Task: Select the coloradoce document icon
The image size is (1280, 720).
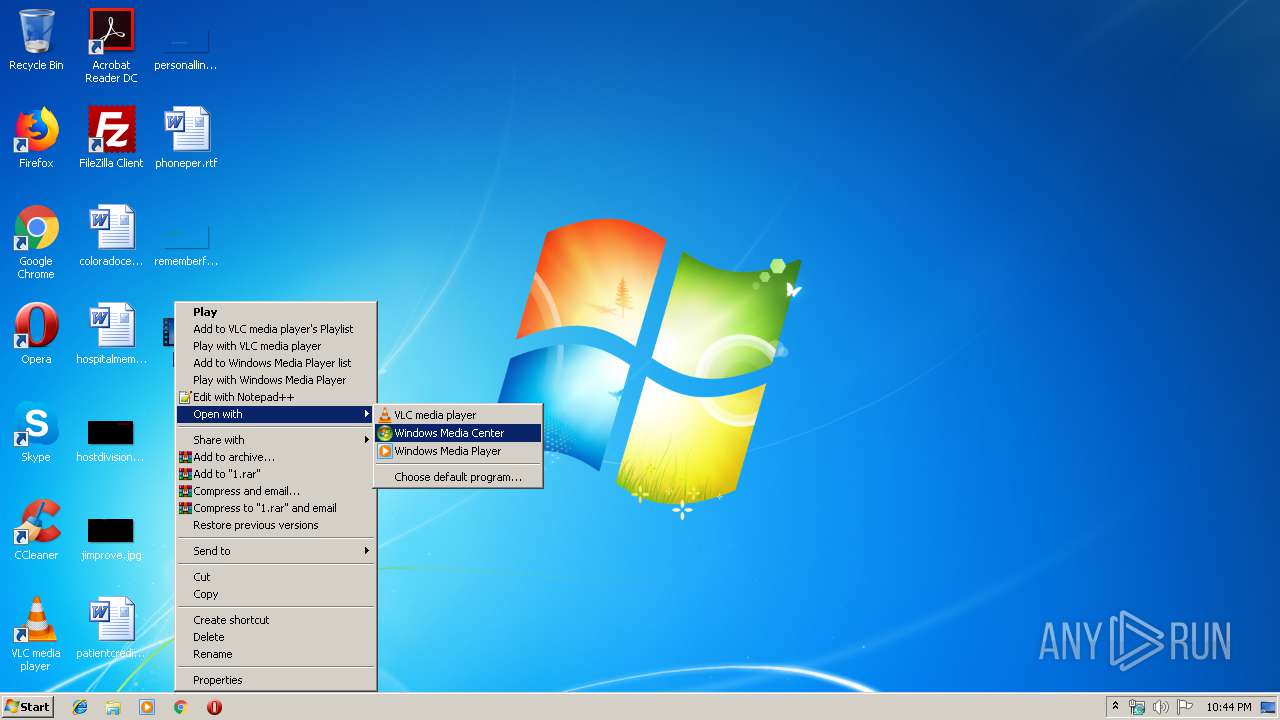Action: 111,236
